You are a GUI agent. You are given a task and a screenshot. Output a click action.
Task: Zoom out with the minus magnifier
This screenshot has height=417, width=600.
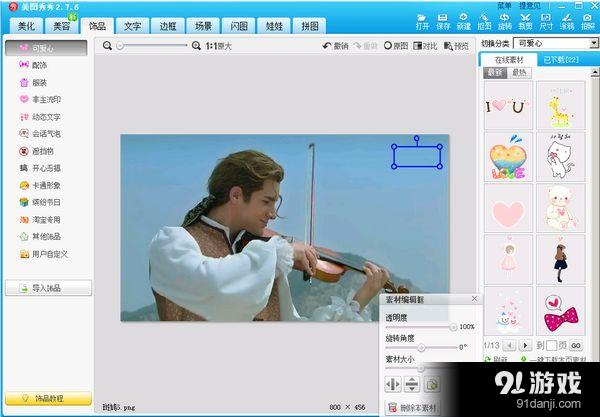pos(108,46)
